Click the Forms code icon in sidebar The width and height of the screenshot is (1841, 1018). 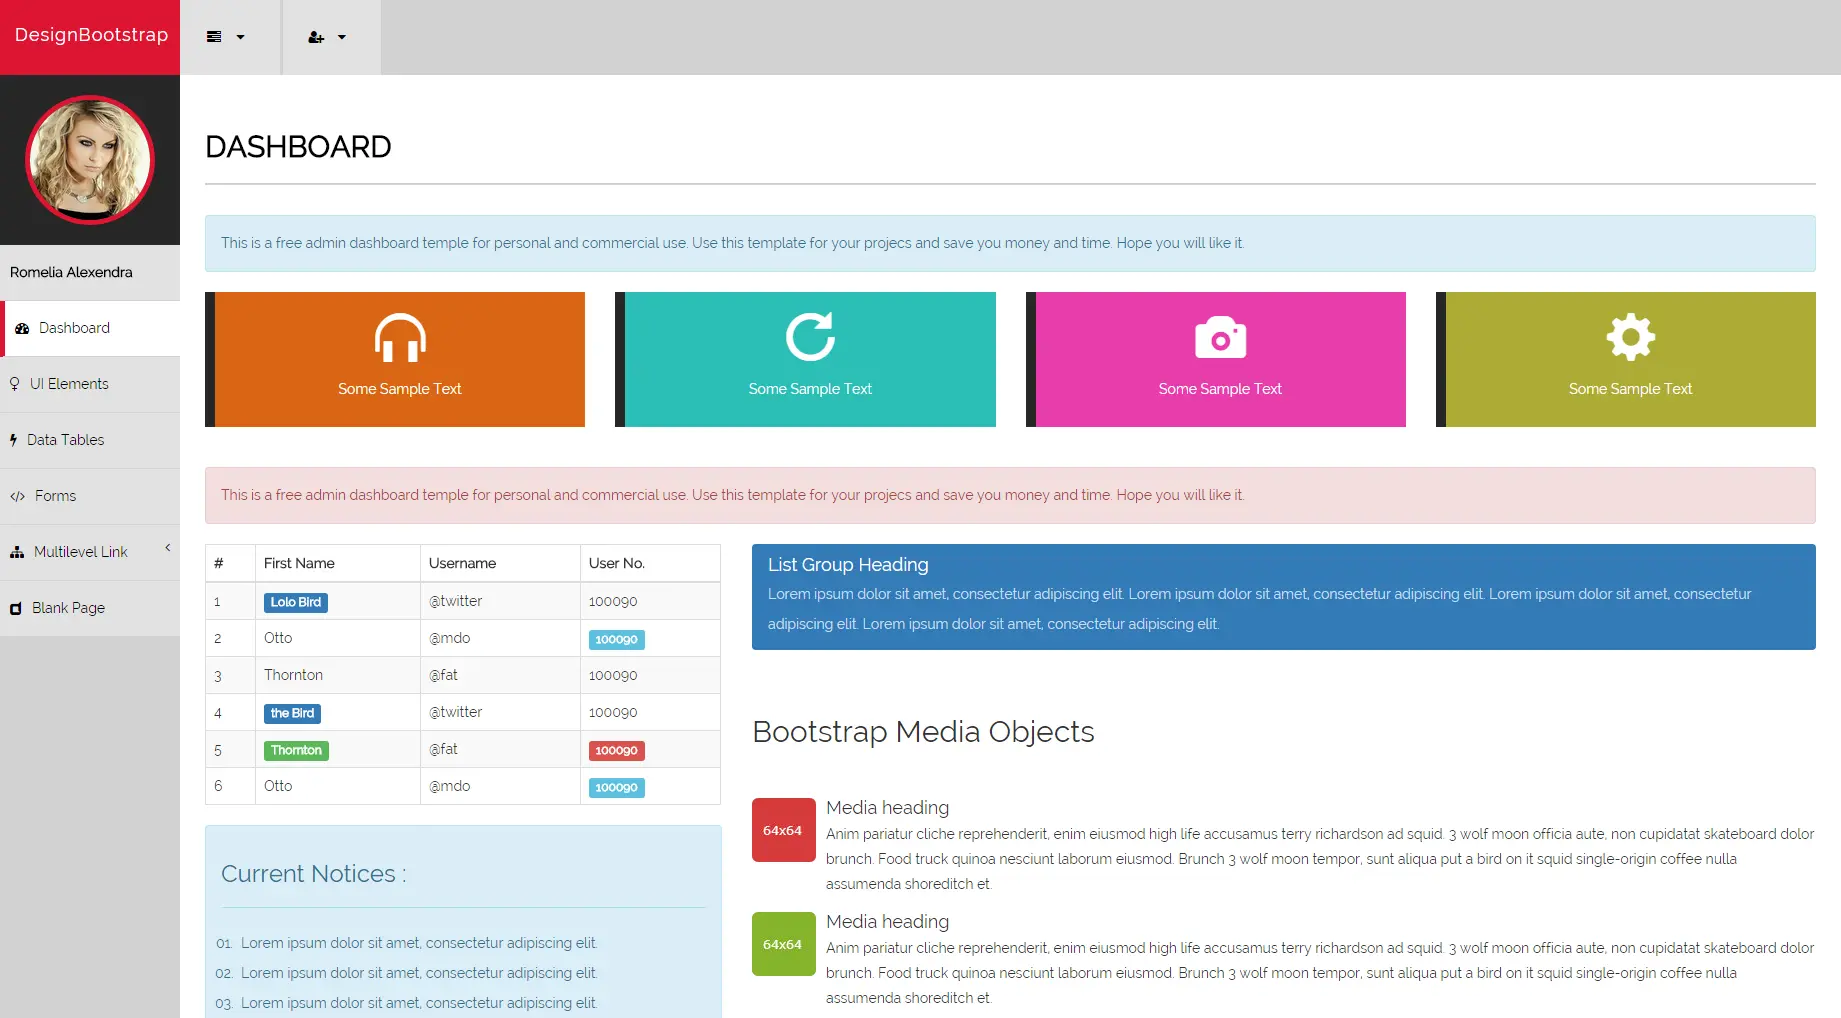(18, 496)
